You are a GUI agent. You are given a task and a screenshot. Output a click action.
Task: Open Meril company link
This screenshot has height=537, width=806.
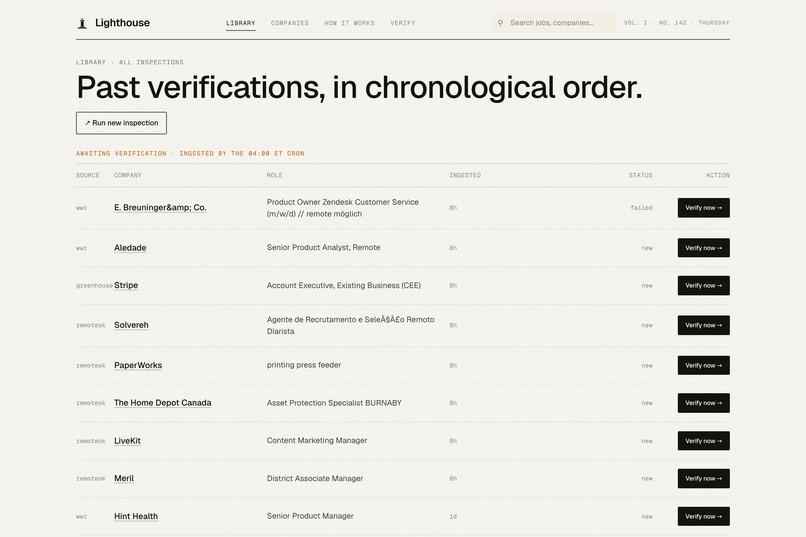(124, 478)
